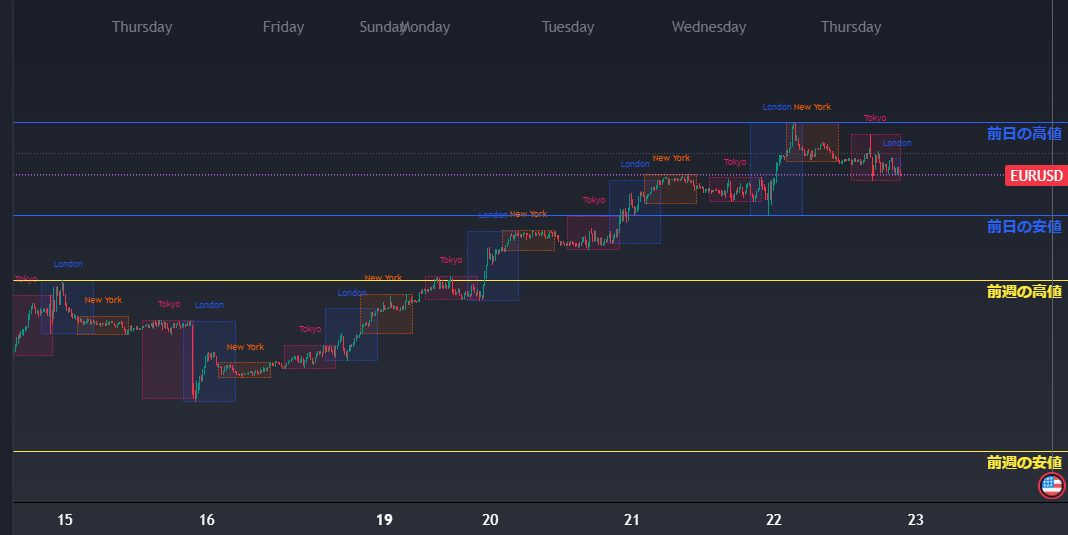Click the Friday day label at top

pyautogui.click(x=283, y=27)
